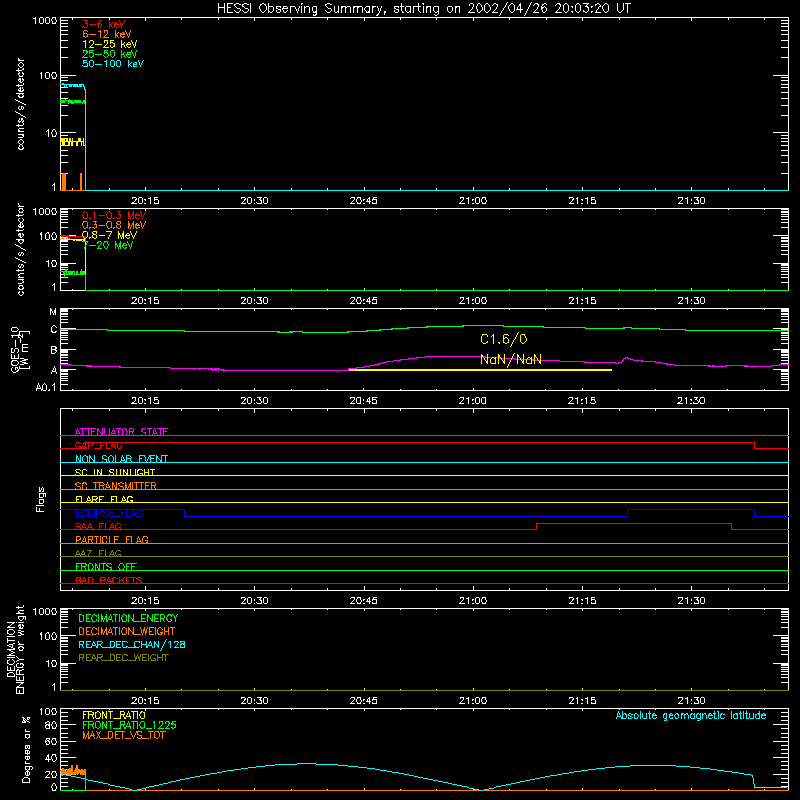The width and height of the screenshot is (800, 800).
Task: Click the 0.8-7 MeV legend label
Action: [x=109, y=235]
